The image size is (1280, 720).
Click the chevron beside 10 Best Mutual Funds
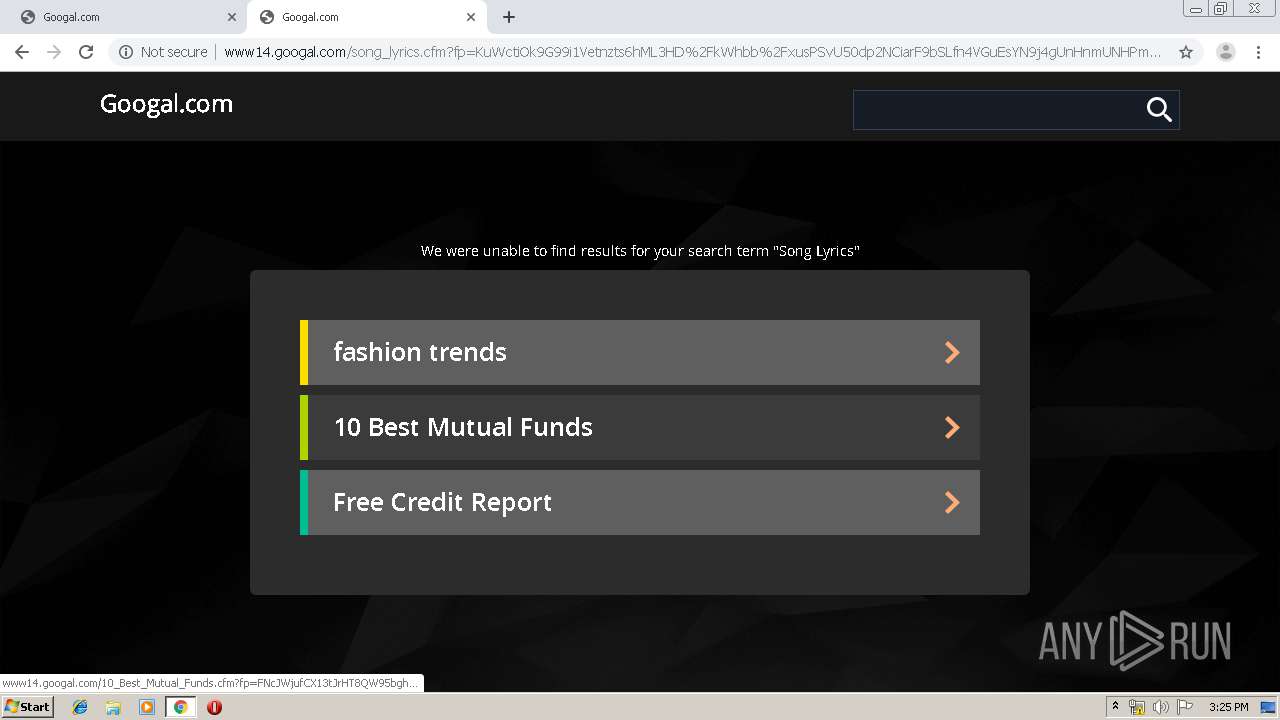(x=952, y=427)
